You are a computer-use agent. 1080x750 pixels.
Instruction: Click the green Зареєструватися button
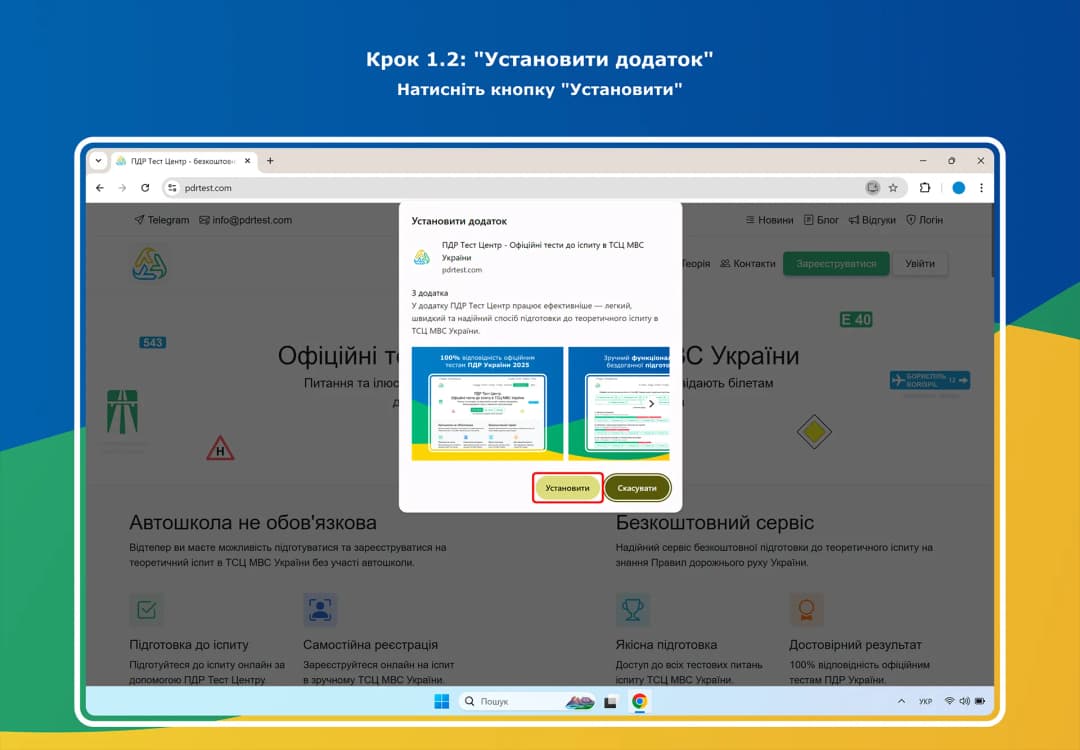tap(836, 263)
